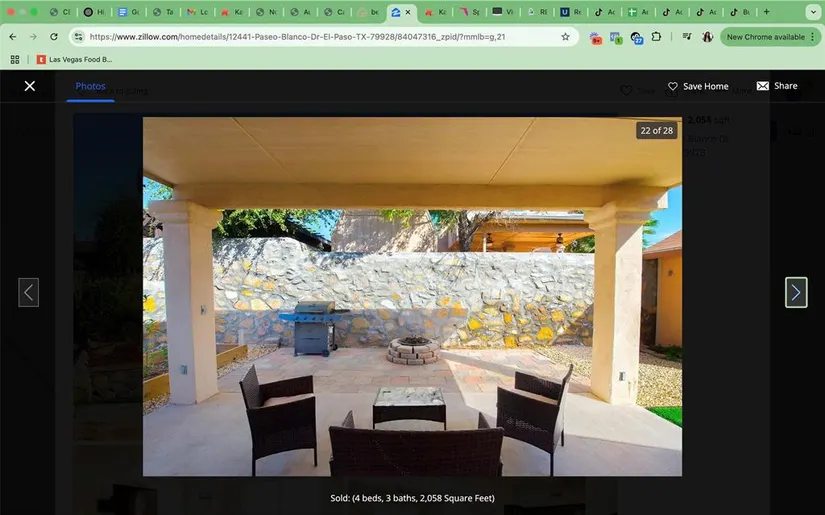
Task: Click the Share envelope icon
Action: 763,86
